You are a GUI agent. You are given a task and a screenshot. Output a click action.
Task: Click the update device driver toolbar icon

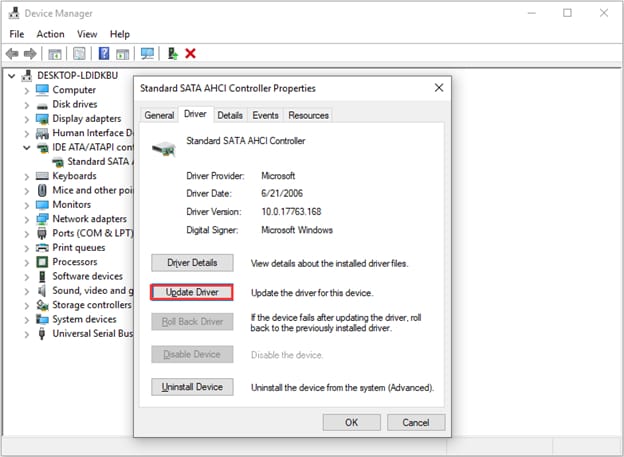click(x=172, y=53)
